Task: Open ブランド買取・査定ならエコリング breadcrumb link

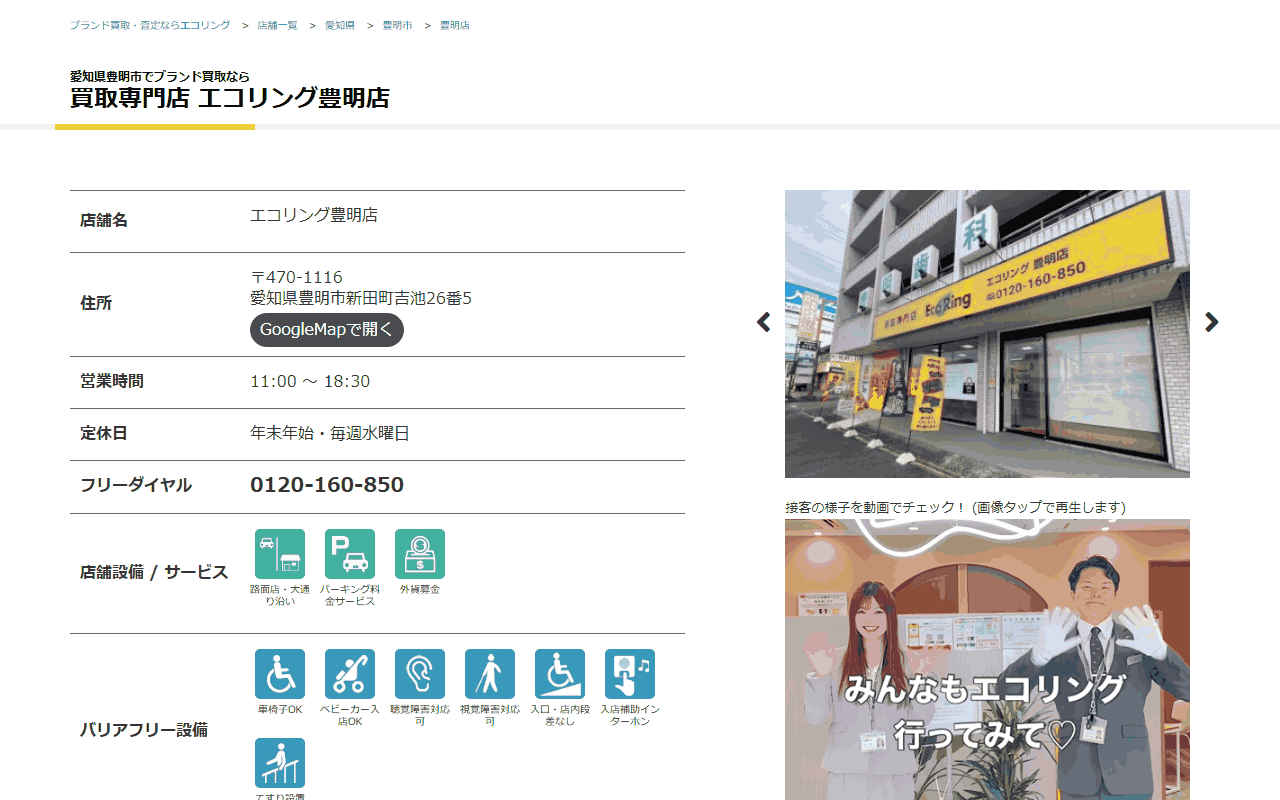Action: 150,25
